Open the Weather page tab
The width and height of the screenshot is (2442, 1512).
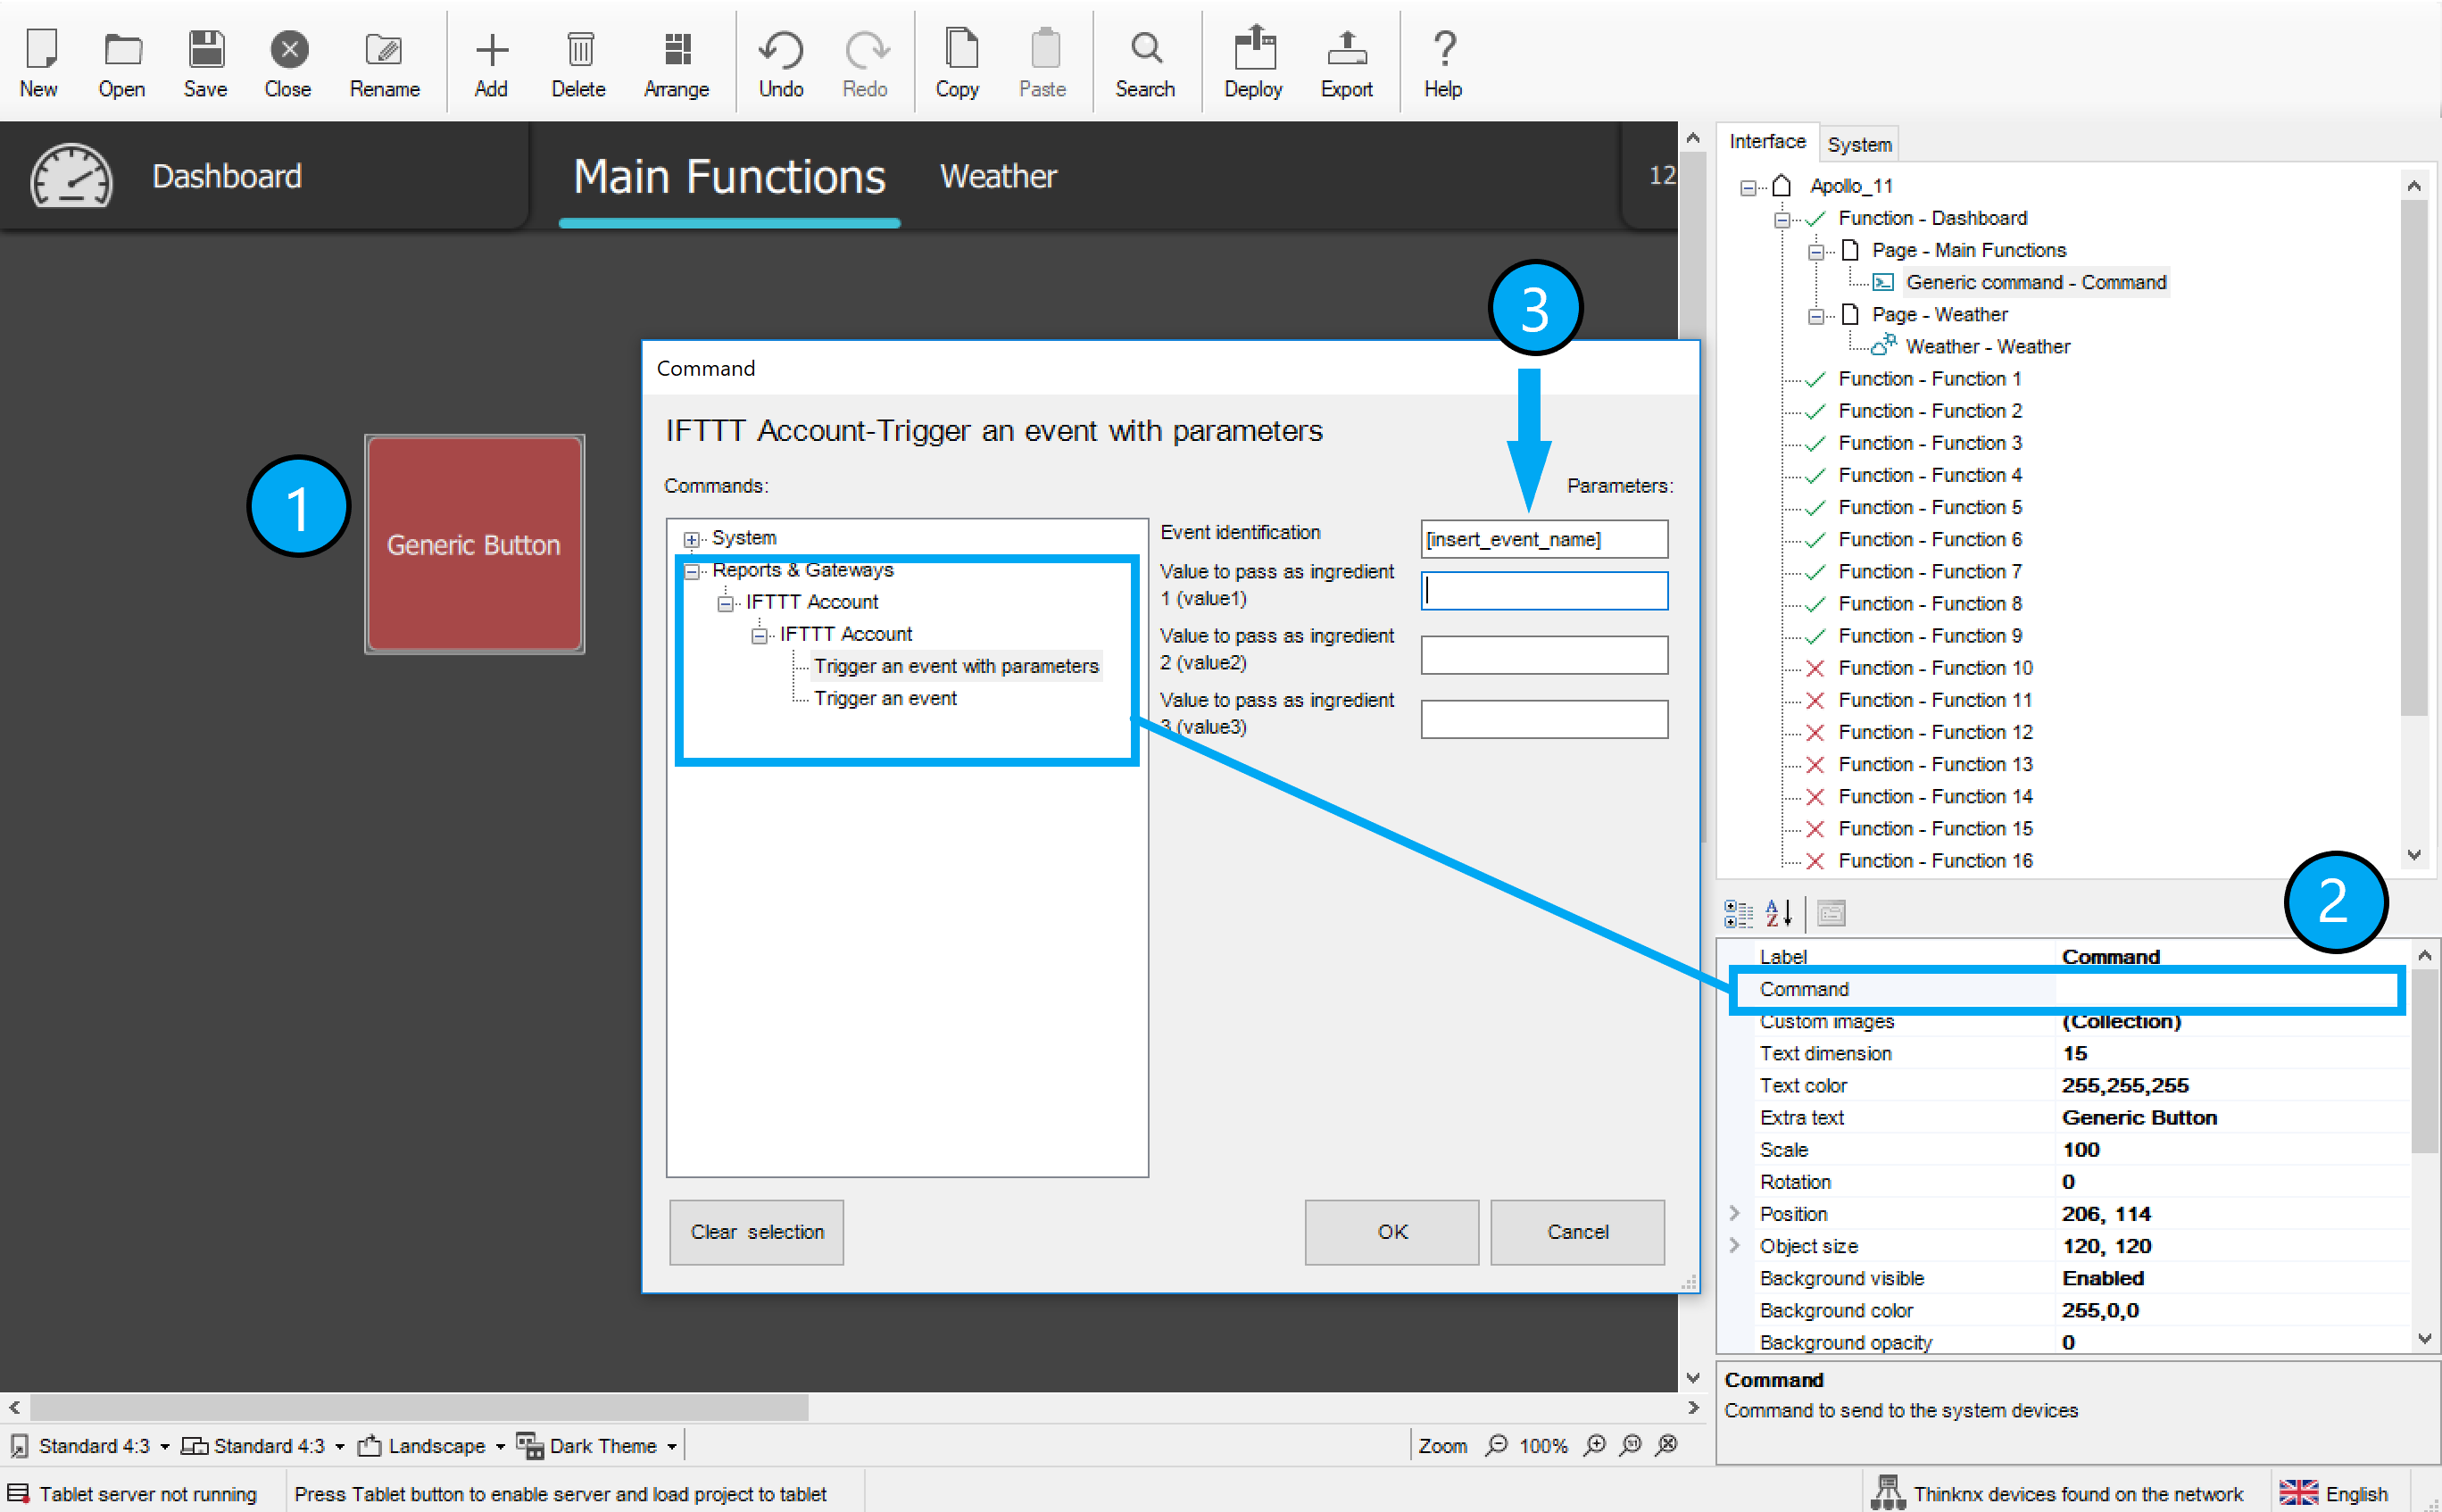click(997, 177)
